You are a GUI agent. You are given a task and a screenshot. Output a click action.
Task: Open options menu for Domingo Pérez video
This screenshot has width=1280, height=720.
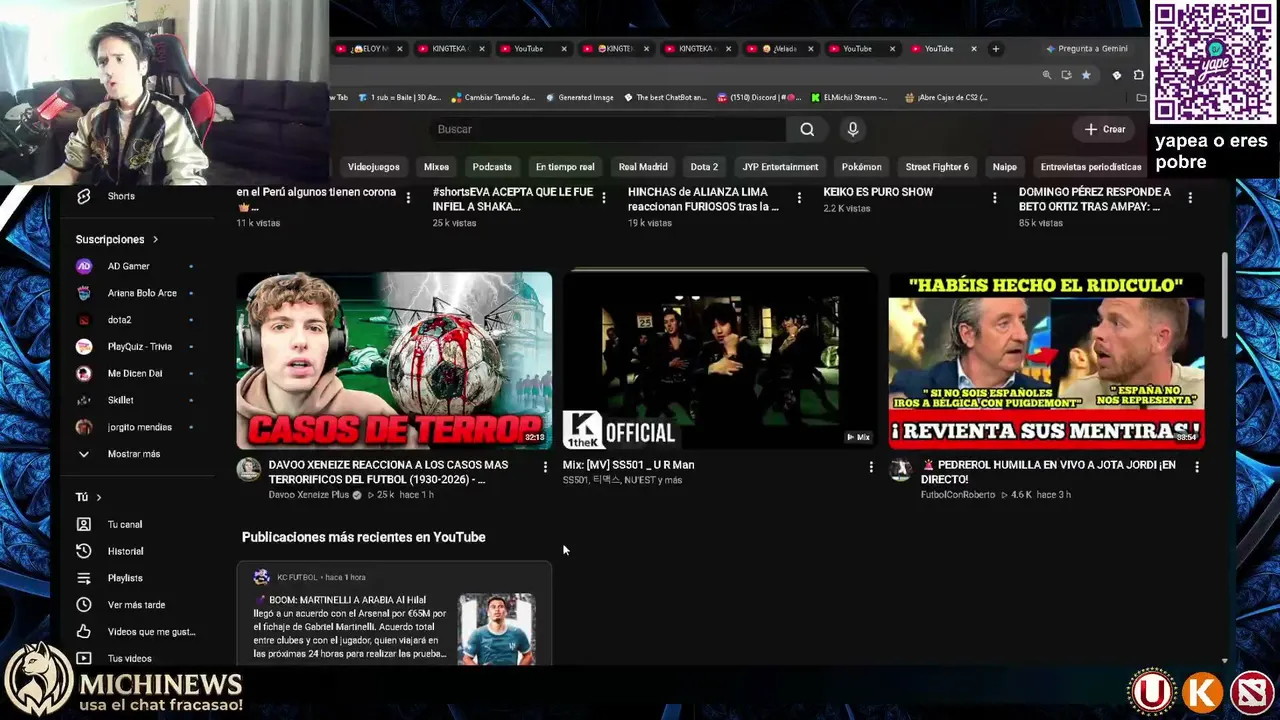click(x=1190, y=198)
